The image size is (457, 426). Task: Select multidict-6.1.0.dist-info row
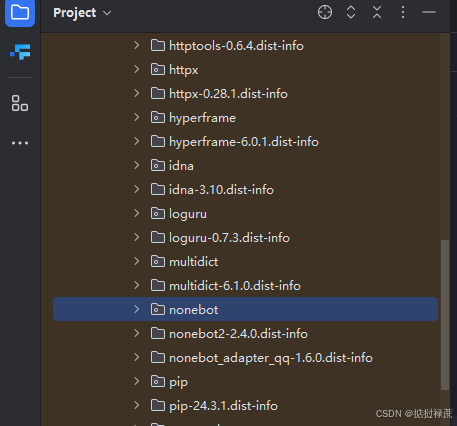(x=245, y=285)
